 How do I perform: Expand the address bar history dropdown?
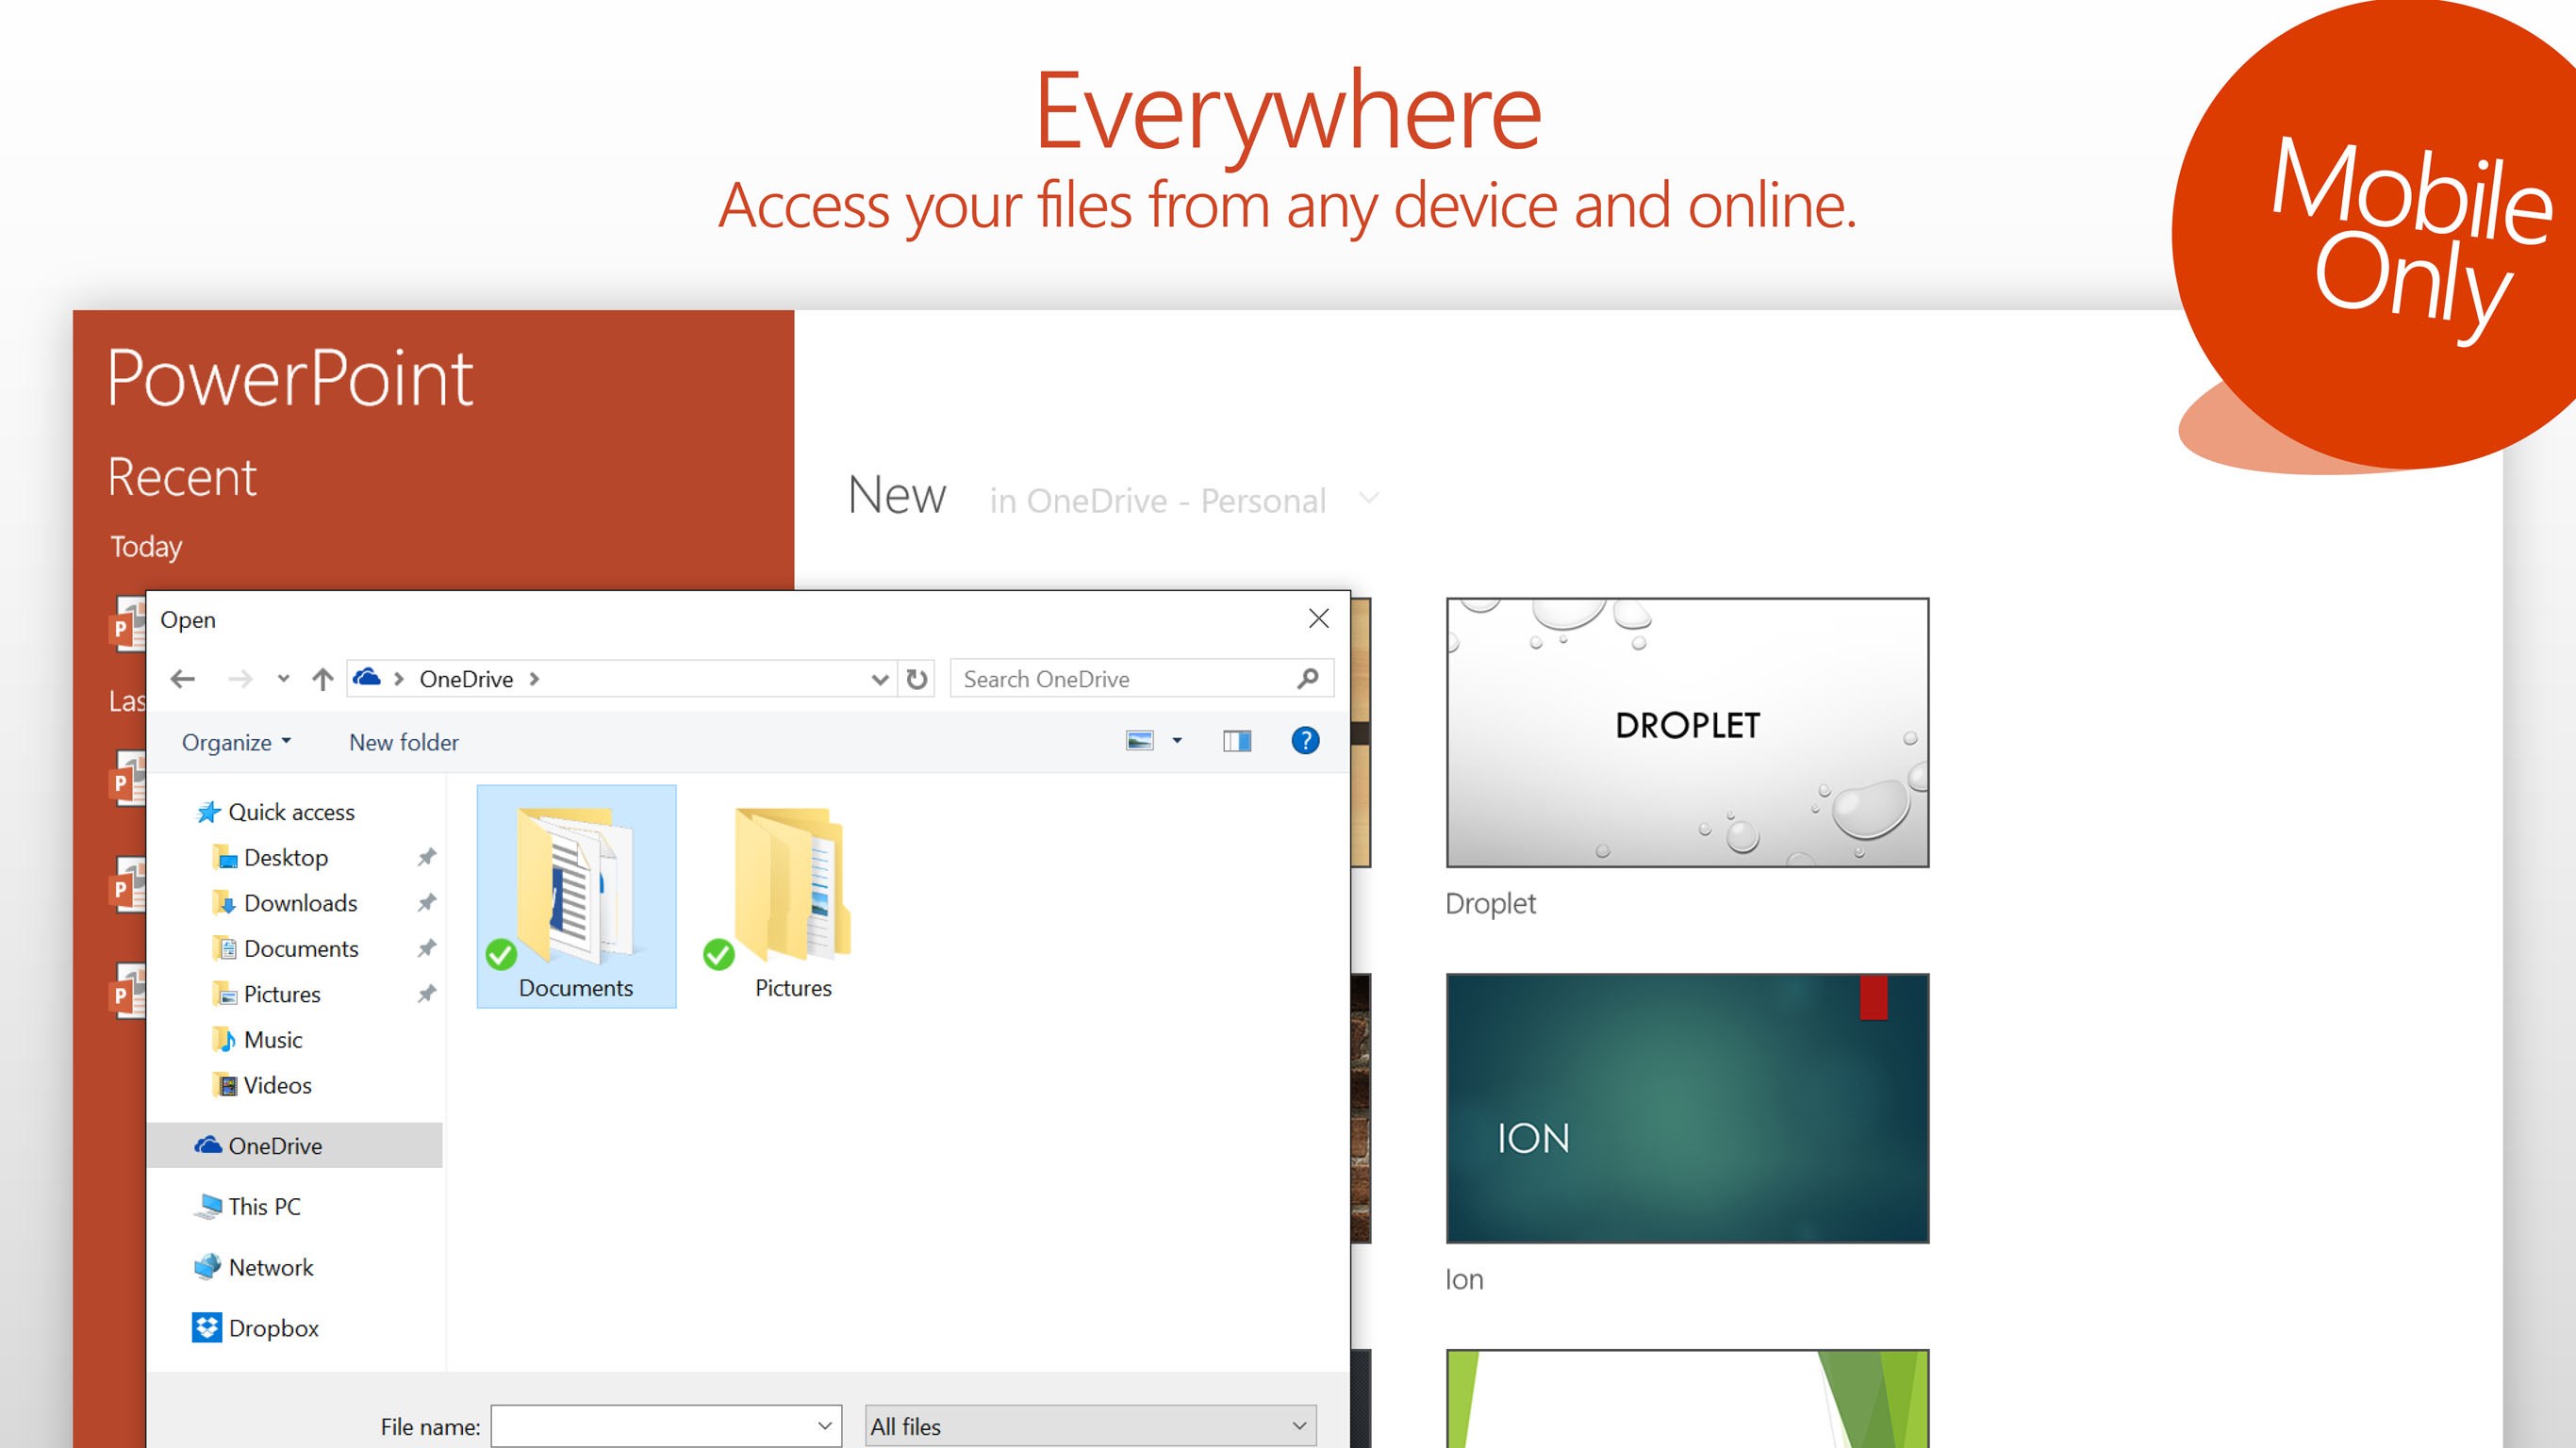pos(880,680)
